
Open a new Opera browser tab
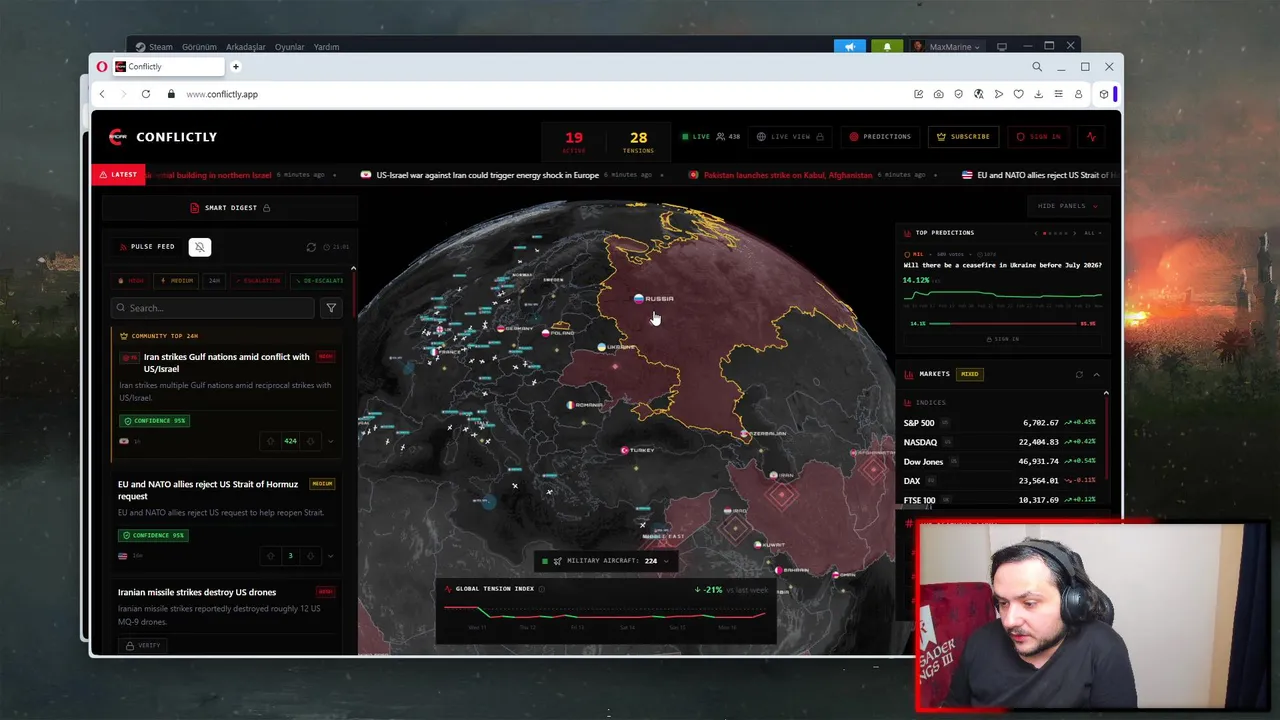[236, 67]
